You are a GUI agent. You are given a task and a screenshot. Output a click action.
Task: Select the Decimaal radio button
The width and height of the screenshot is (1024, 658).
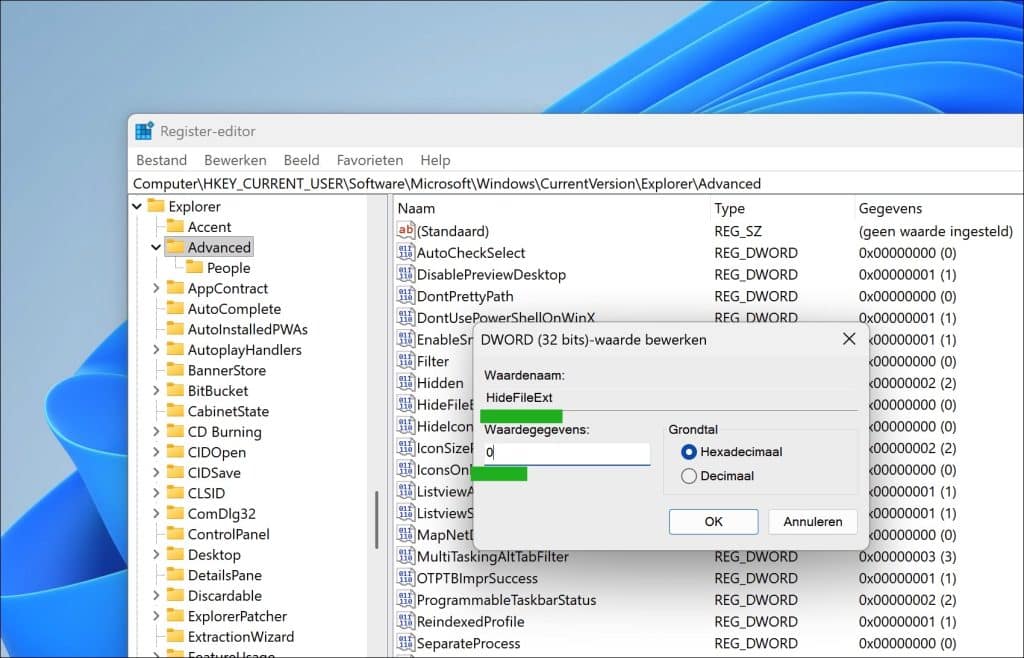(688, 476)
